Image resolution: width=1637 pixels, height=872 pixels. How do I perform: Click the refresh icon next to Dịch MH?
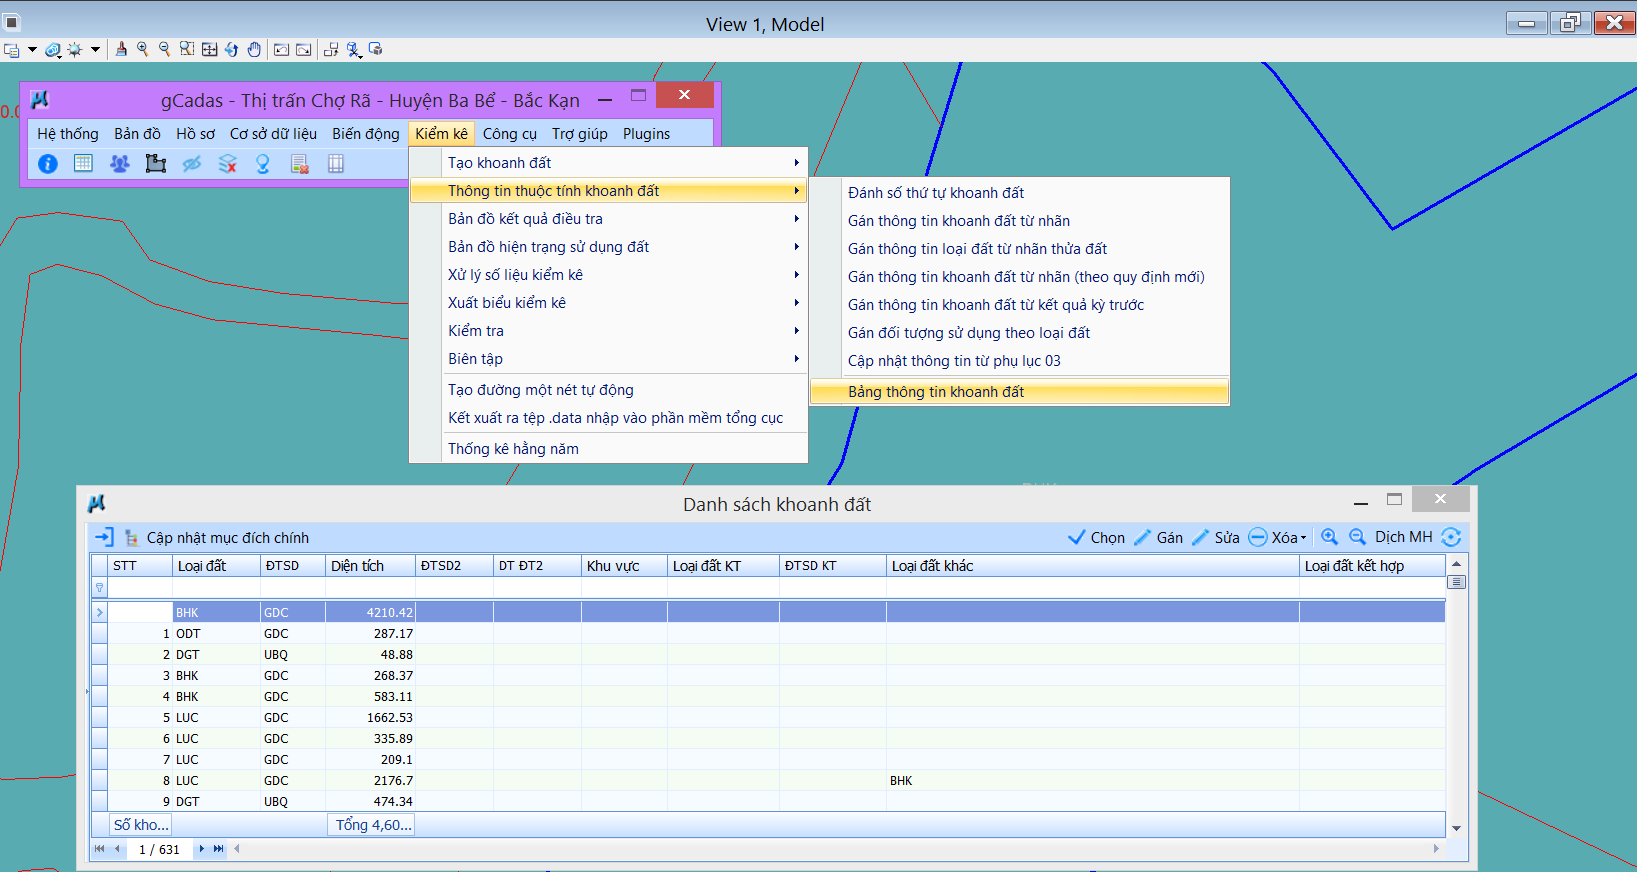[x=1451, y=537]
